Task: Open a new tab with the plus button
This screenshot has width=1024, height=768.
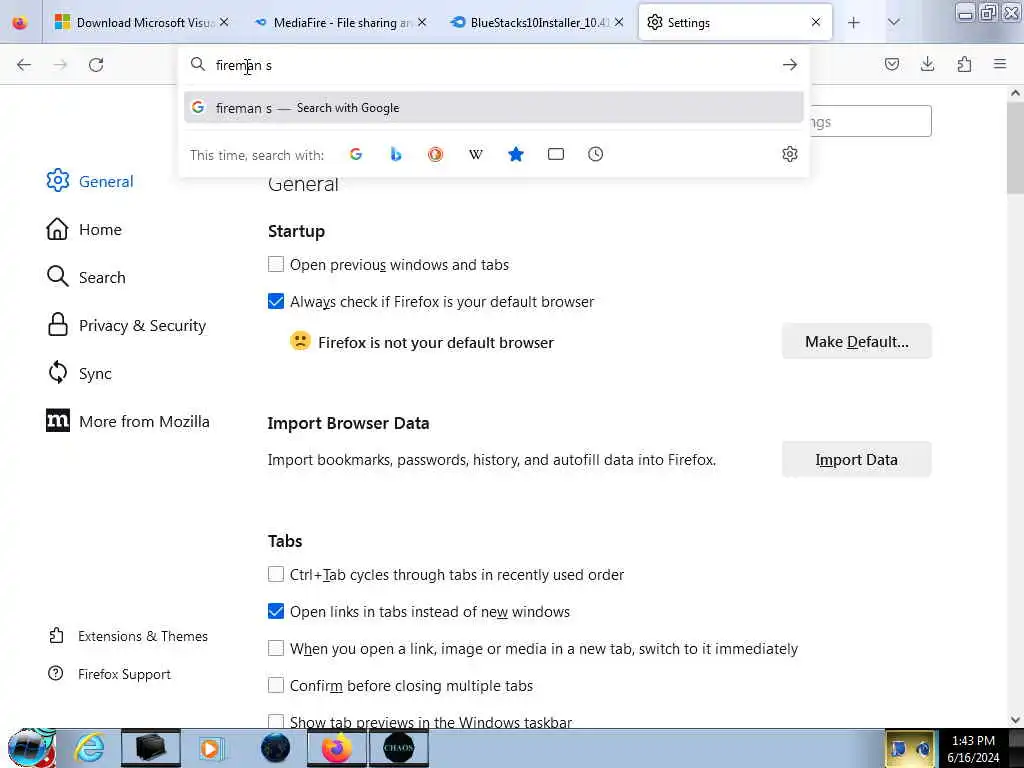Action: click(854, 23)
